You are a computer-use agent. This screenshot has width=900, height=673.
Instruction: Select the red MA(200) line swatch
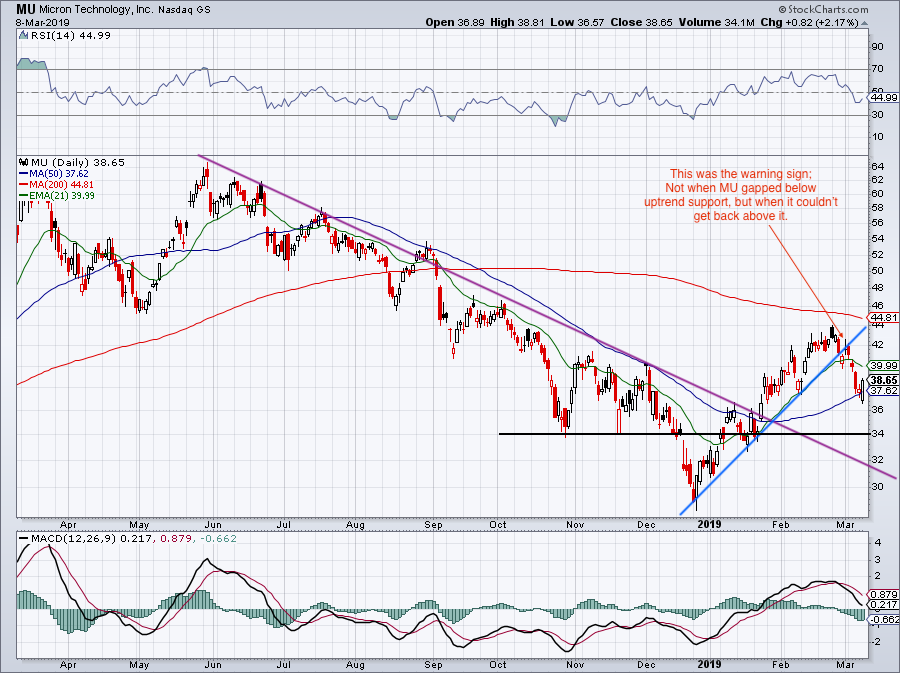[x=24, y=185]
